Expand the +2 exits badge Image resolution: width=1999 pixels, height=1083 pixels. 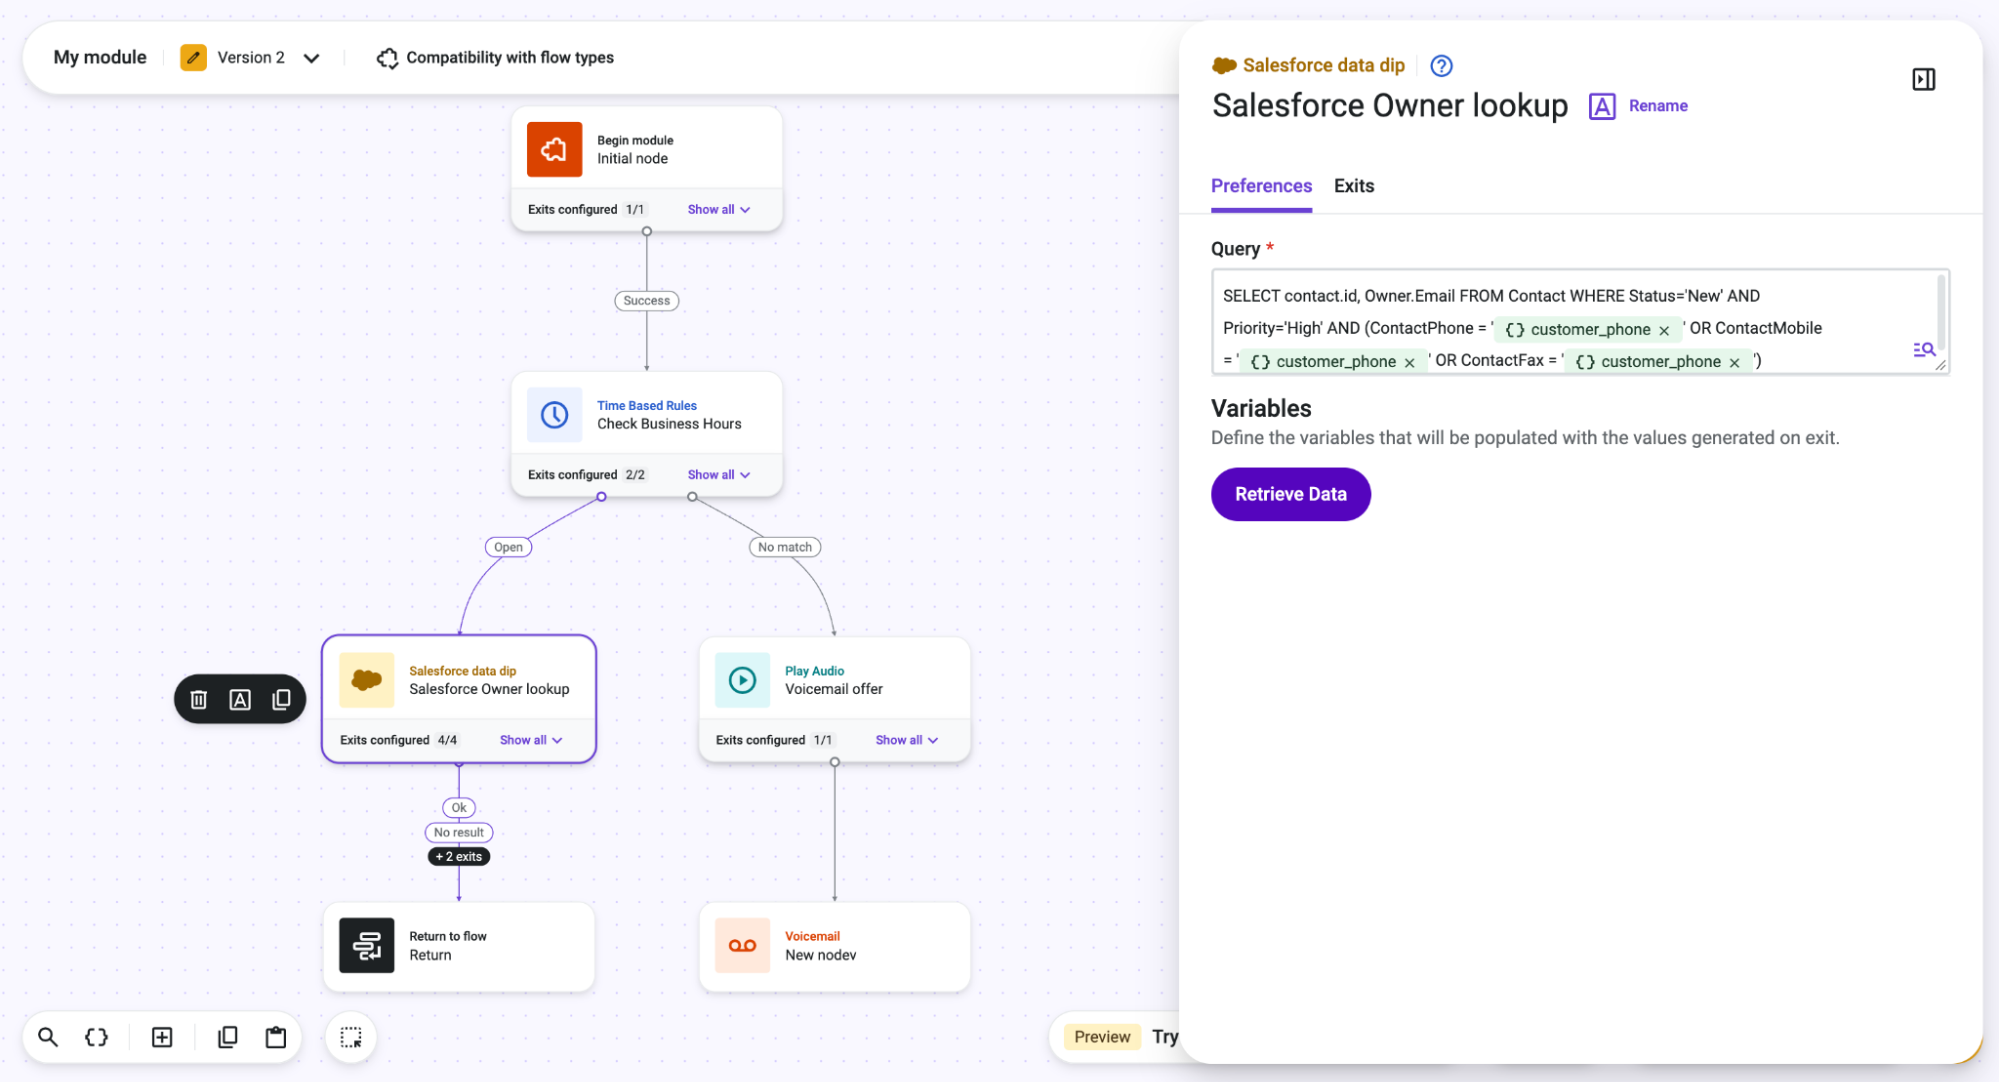459,856
